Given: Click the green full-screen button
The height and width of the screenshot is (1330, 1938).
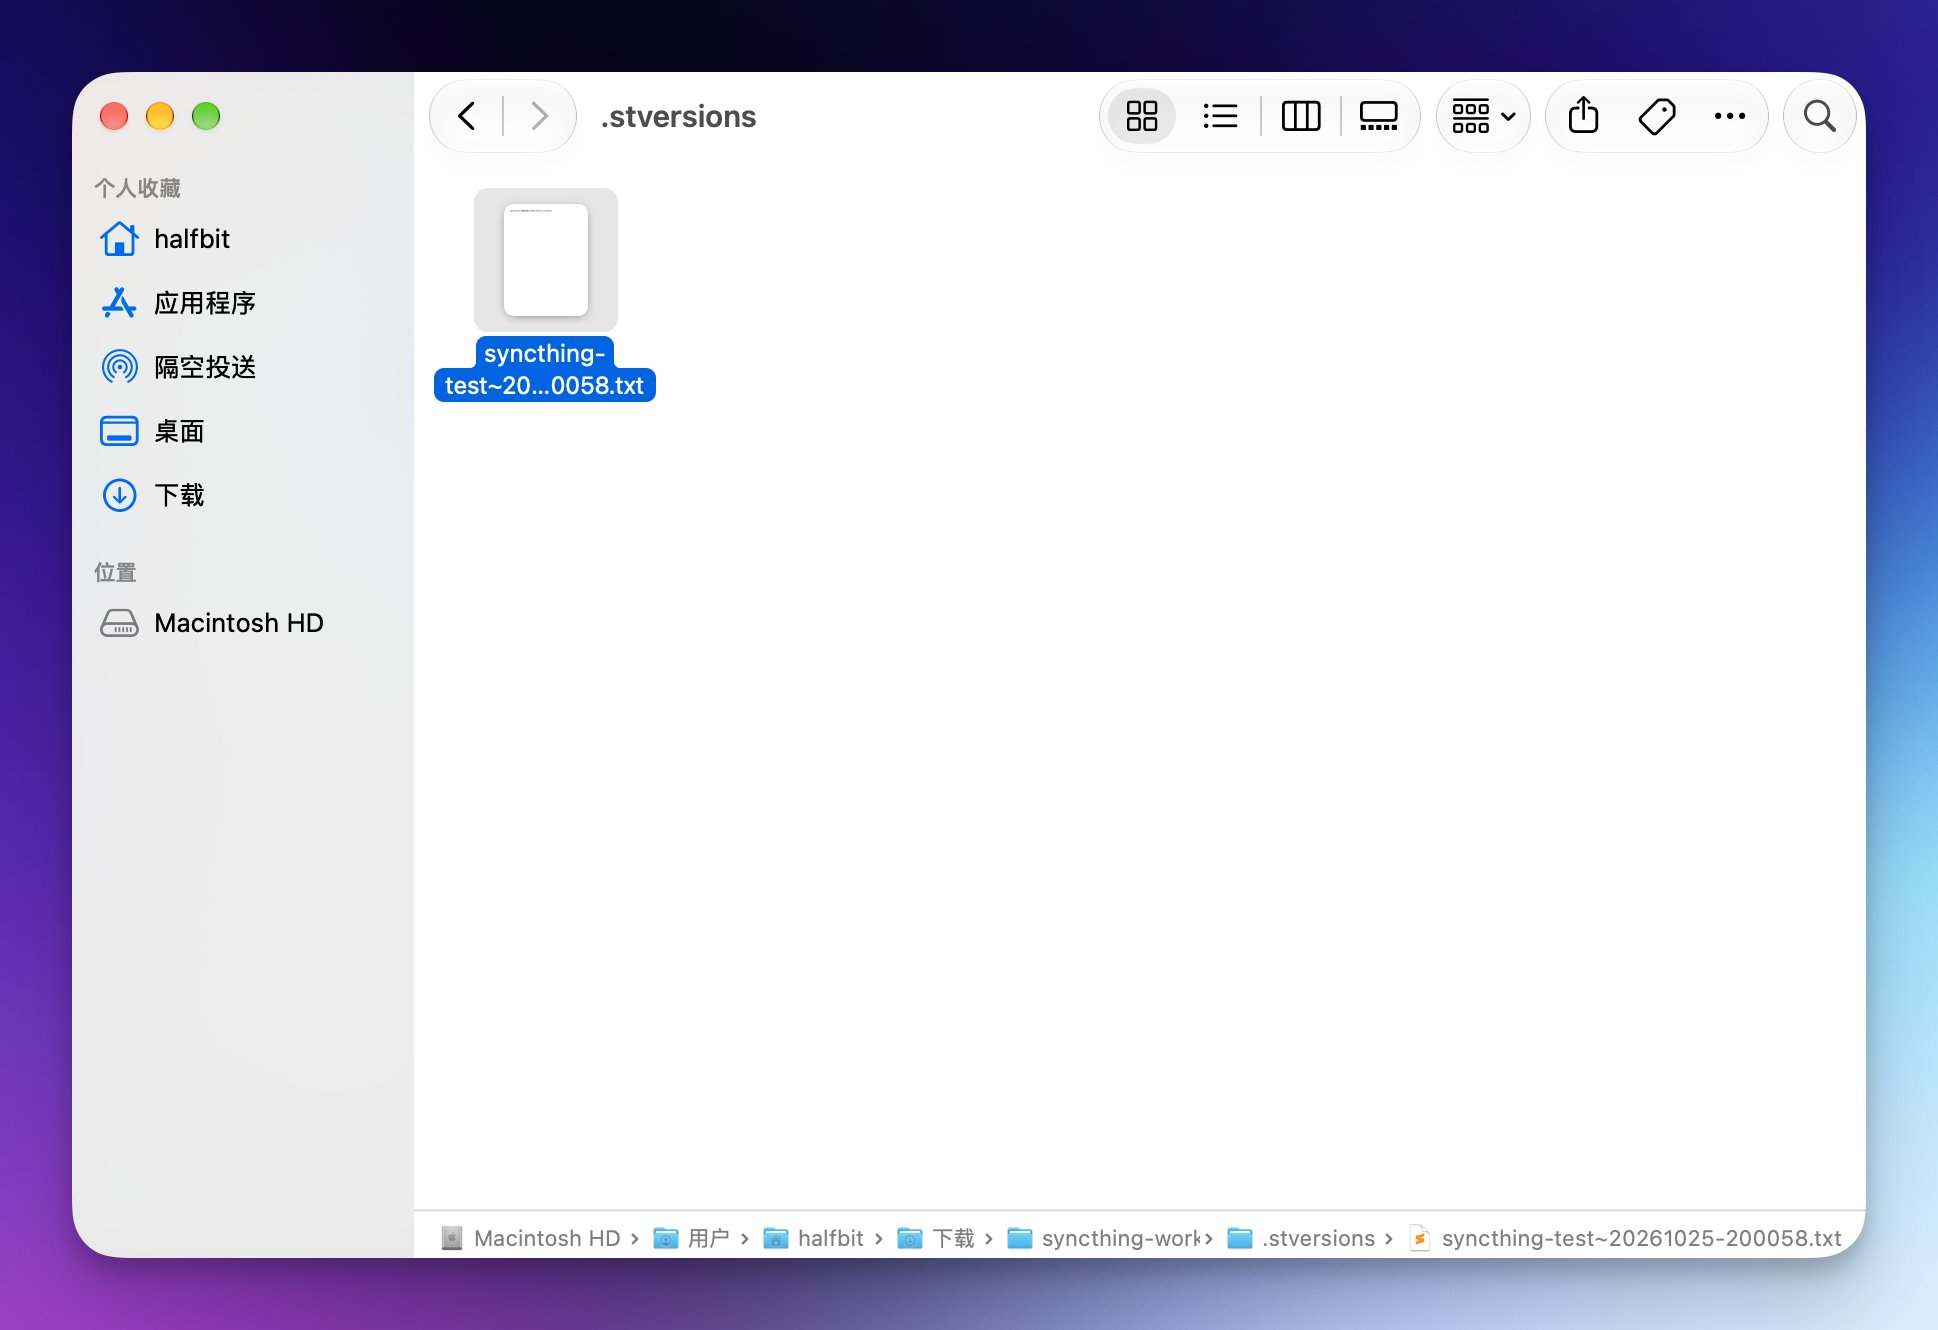Looking at the screenshot, I should click(x=206, y=116).
